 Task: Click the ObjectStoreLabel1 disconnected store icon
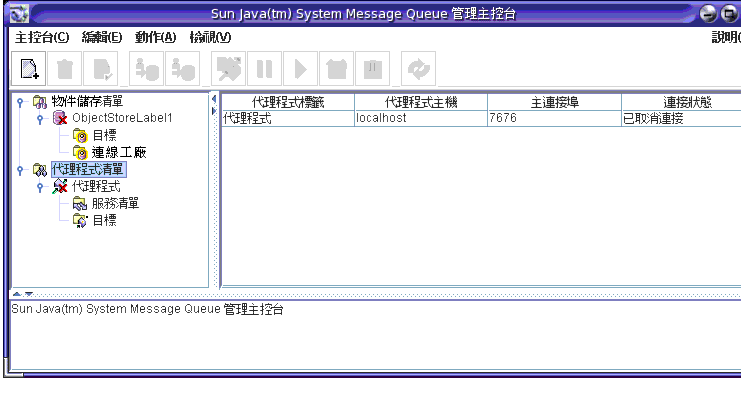[60, 119]
